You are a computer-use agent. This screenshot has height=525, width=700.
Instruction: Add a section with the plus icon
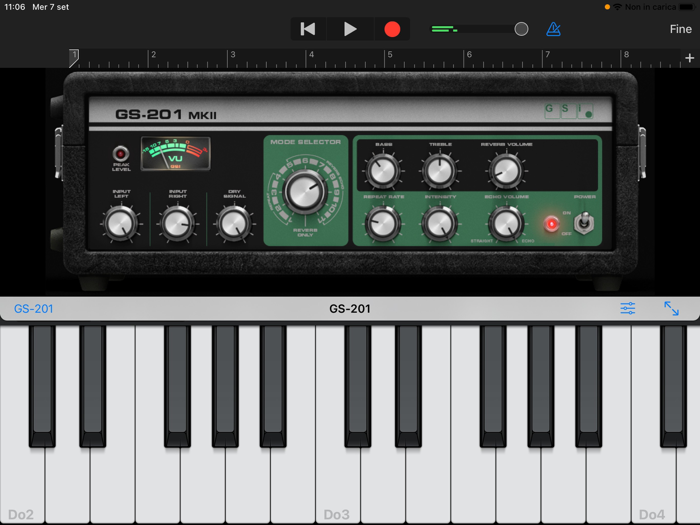tap(689, 58)
